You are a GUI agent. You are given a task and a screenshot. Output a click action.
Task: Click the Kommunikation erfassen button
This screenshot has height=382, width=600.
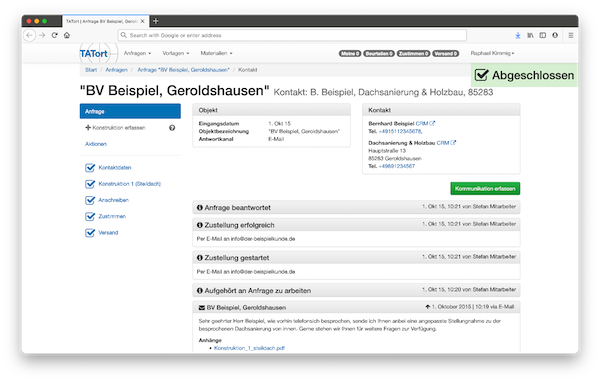(485, 188)
